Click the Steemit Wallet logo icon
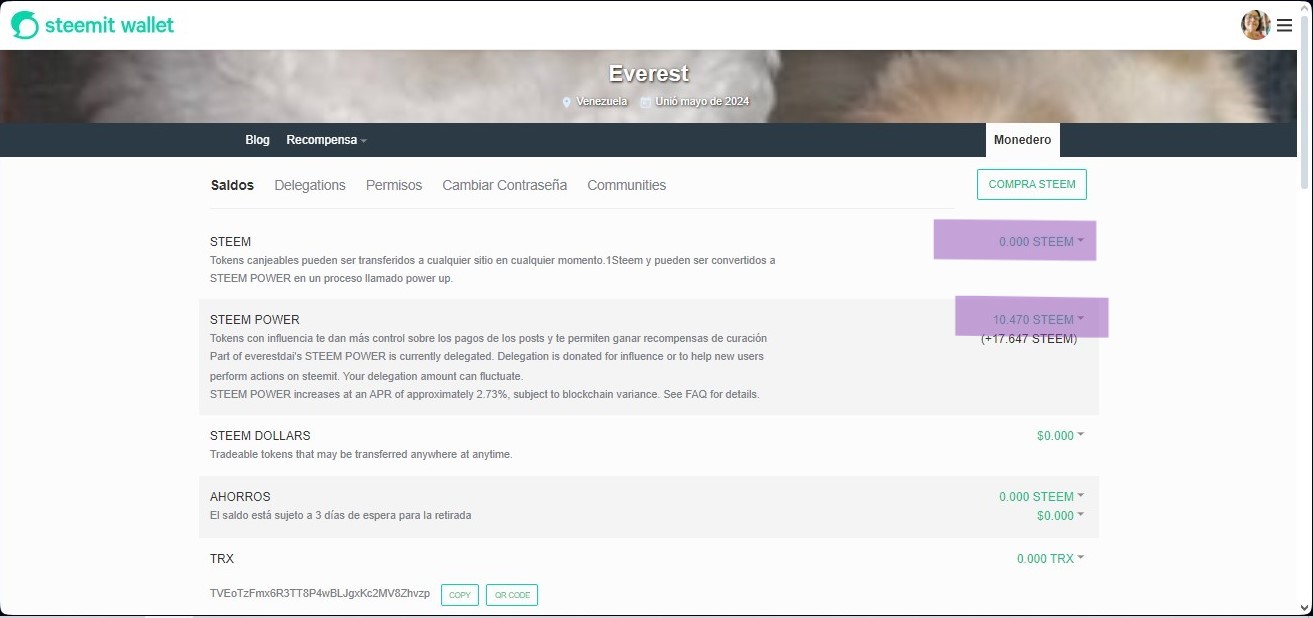This screenshot has width=1313, height=618. pos(25,25)
